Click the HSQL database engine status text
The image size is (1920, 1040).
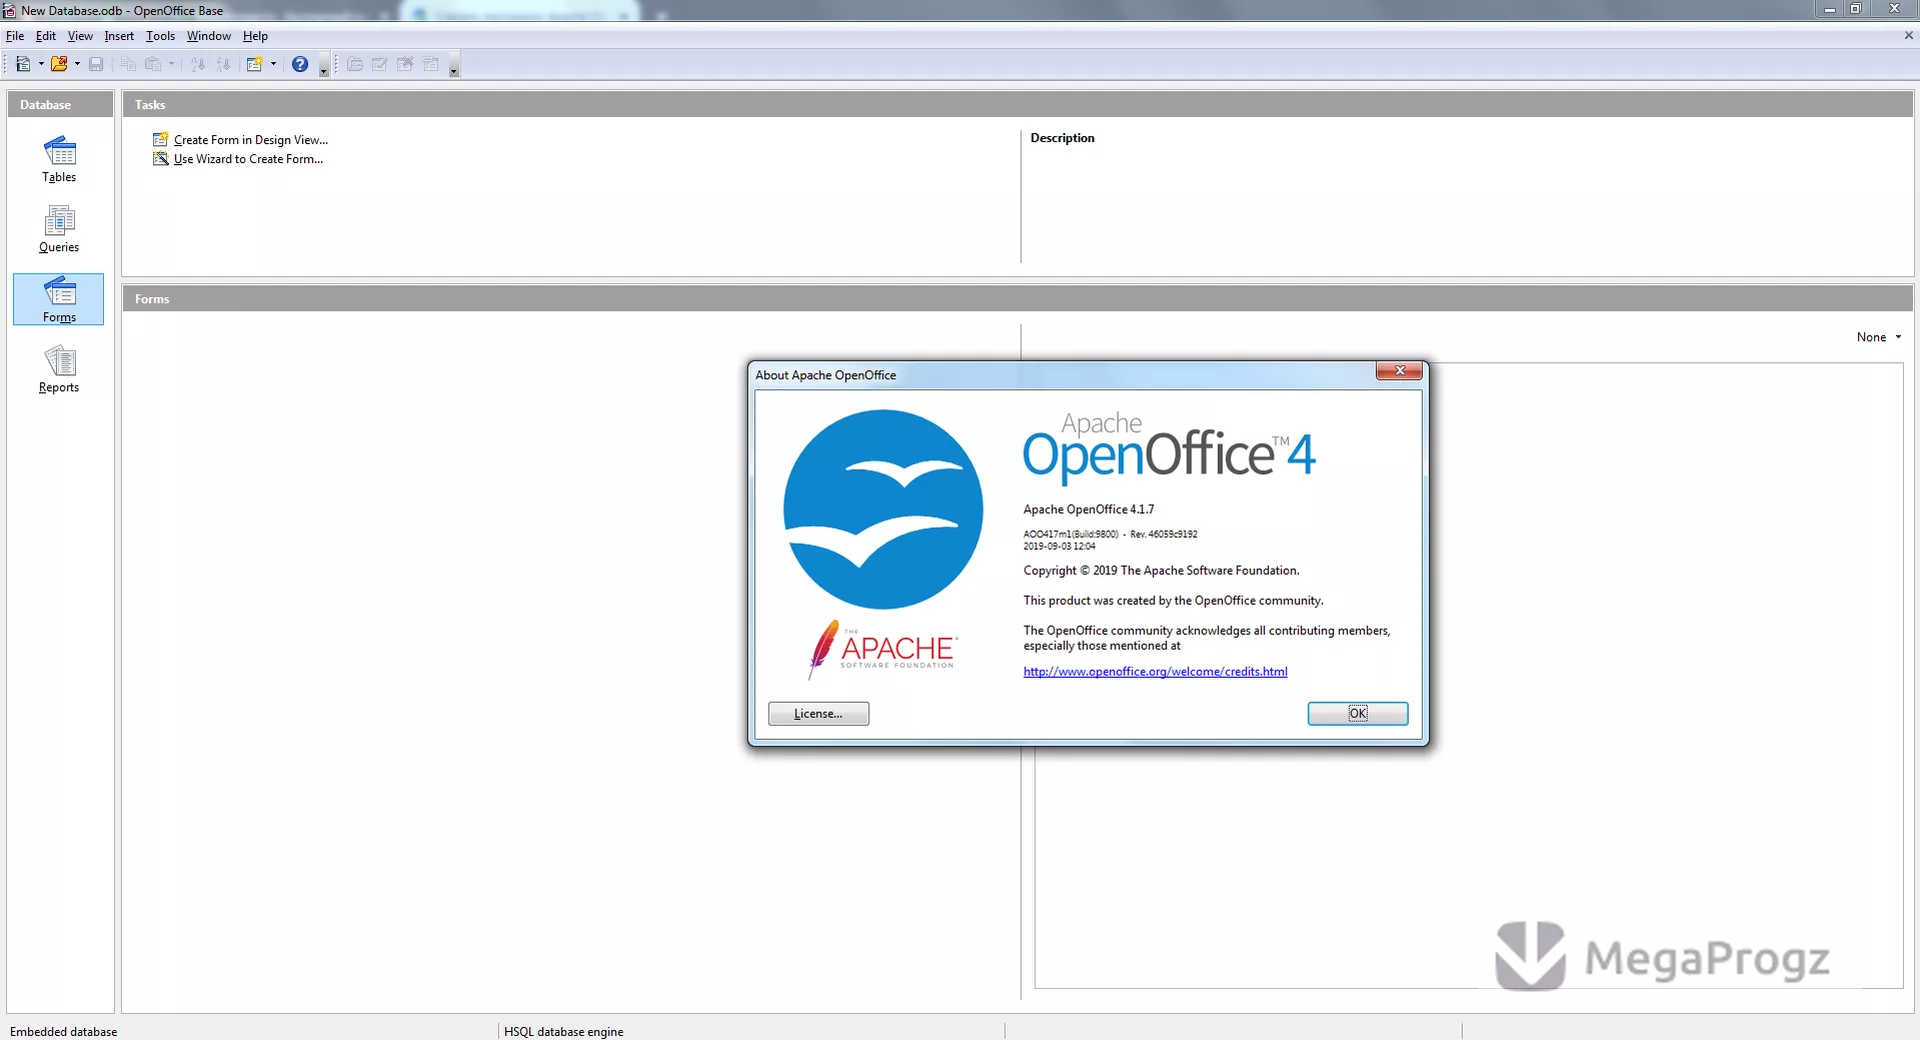tap(563, 1031)
